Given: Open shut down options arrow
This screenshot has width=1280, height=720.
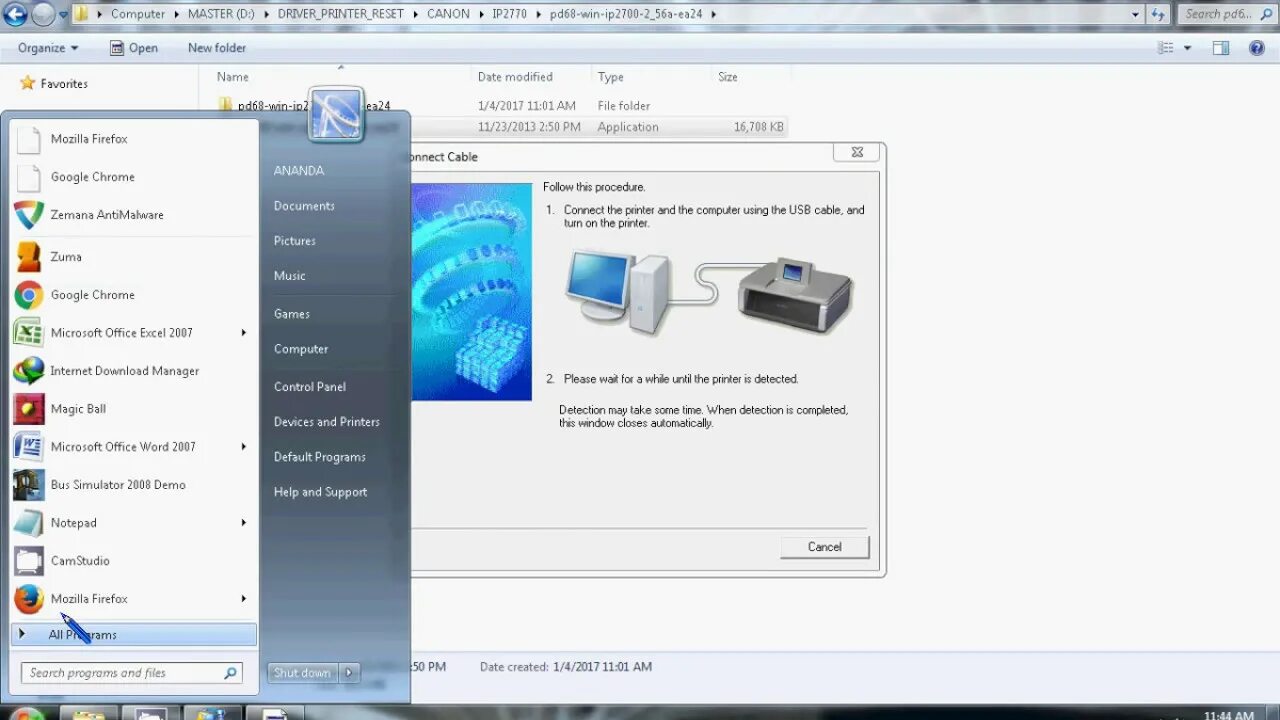Looking at the screenshot, I should [349, 673].
